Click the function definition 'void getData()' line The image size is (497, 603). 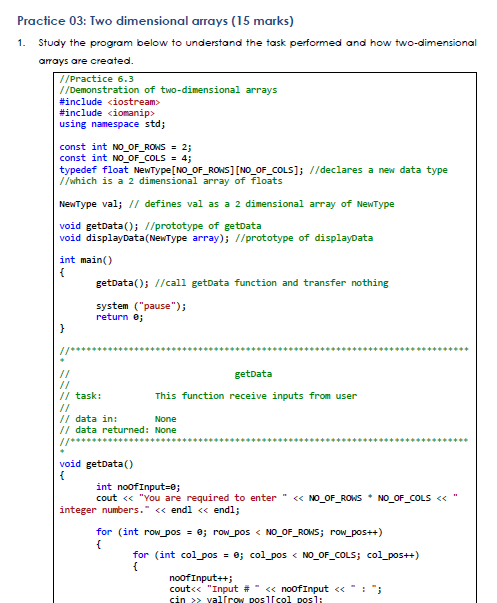(96, 464)
